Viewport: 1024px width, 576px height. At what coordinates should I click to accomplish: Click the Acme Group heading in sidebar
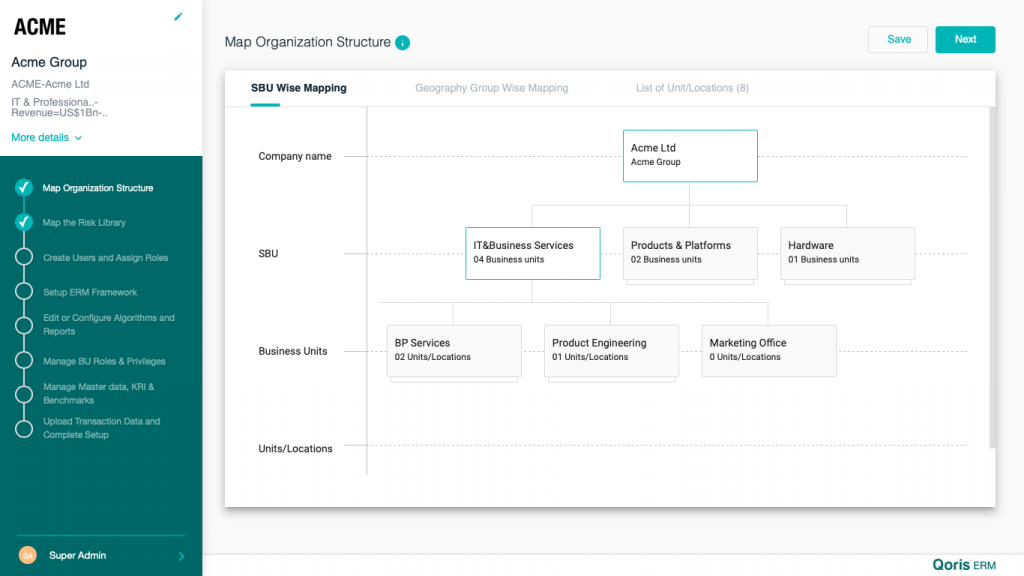click(x=49, y=62)
